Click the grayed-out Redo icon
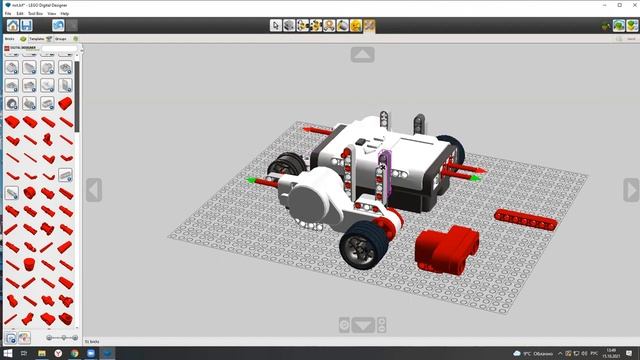The width and height of the screenshot is (640, 360). coord(72,25)
